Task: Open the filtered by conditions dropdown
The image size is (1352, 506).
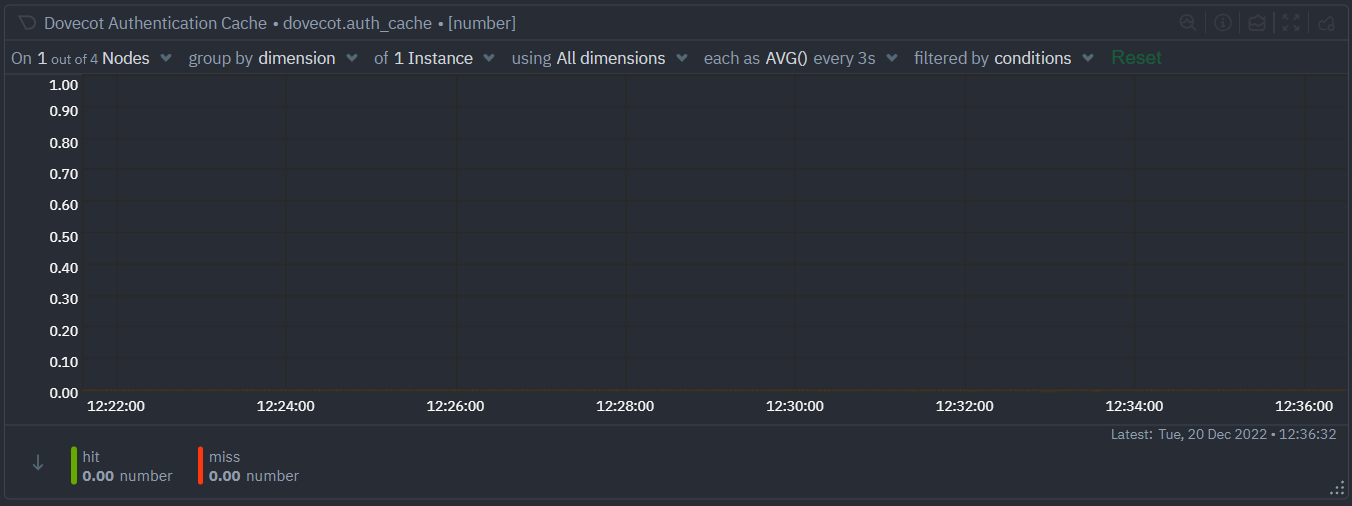Action: coord(1004,58)
